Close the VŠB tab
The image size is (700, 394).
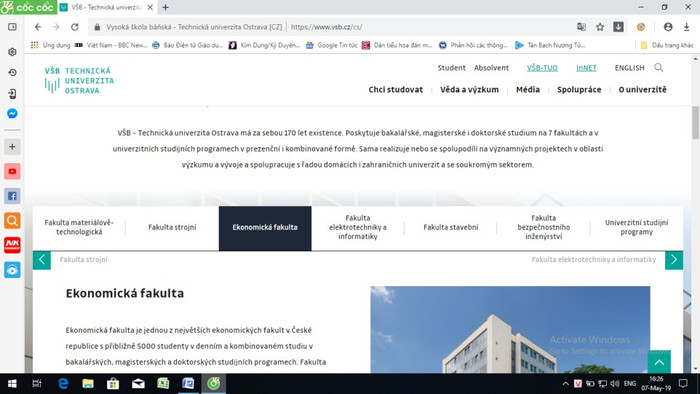[x=150, y=8]
